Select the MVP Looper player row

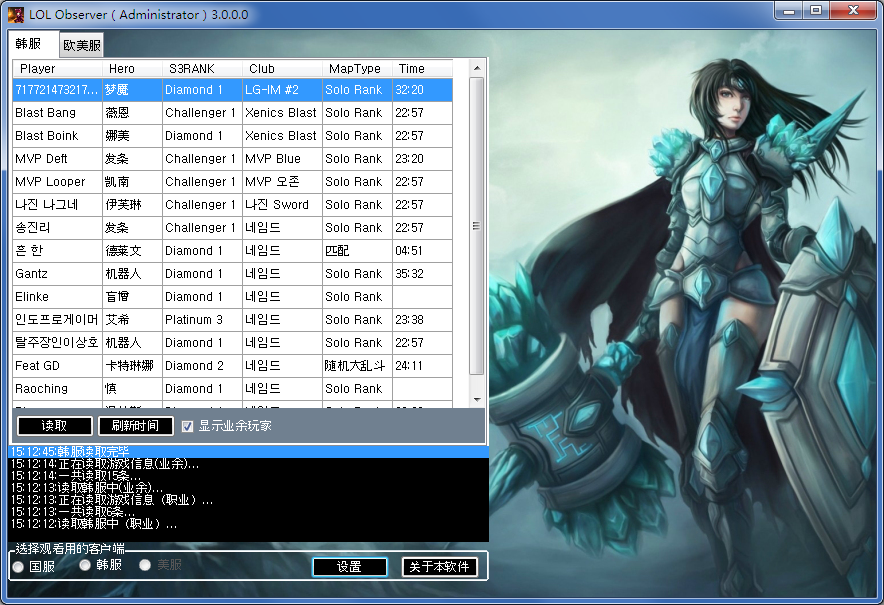[x=232, y=182]
